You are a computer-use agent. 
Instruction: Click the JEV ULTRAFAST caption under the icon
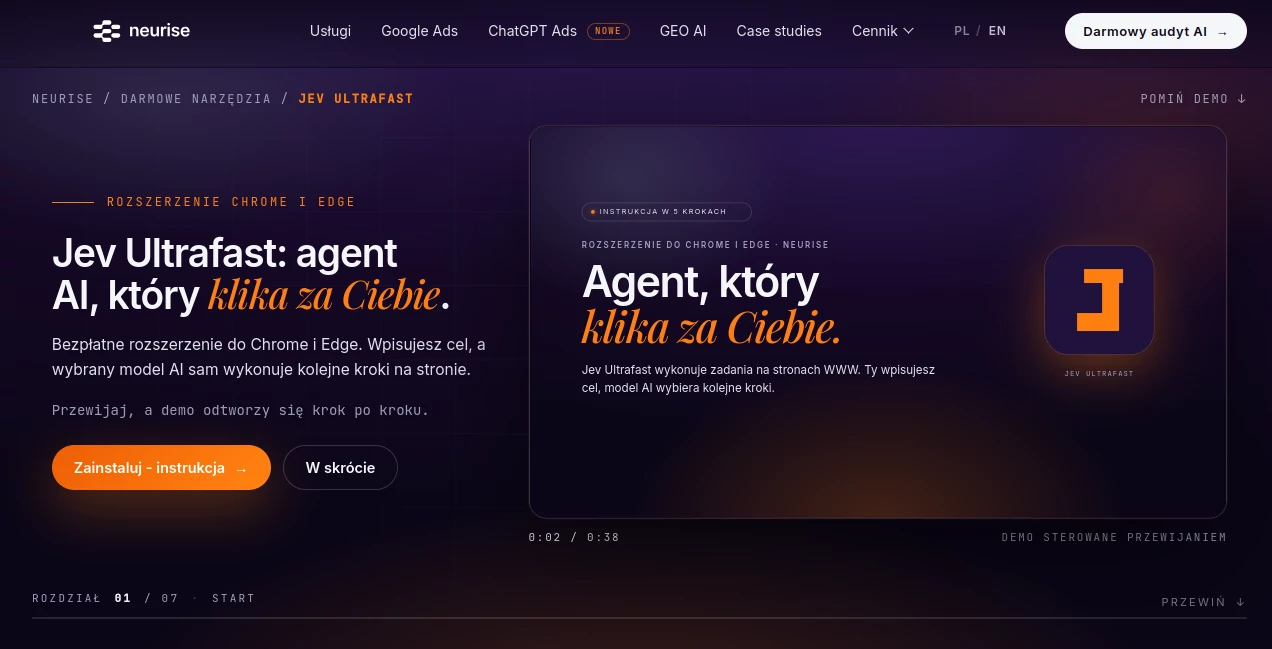(1099, 373)
